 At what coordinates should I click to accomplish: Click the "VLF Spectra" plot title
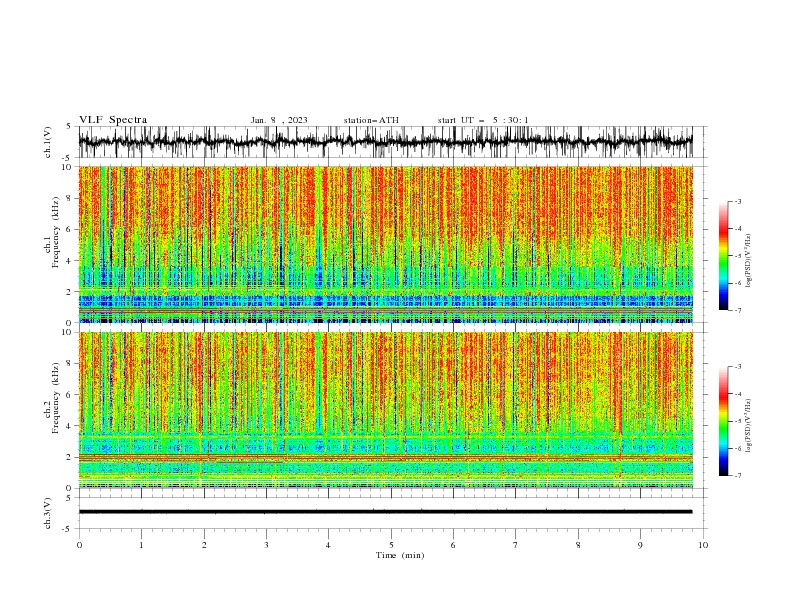(x=113, y=120)
